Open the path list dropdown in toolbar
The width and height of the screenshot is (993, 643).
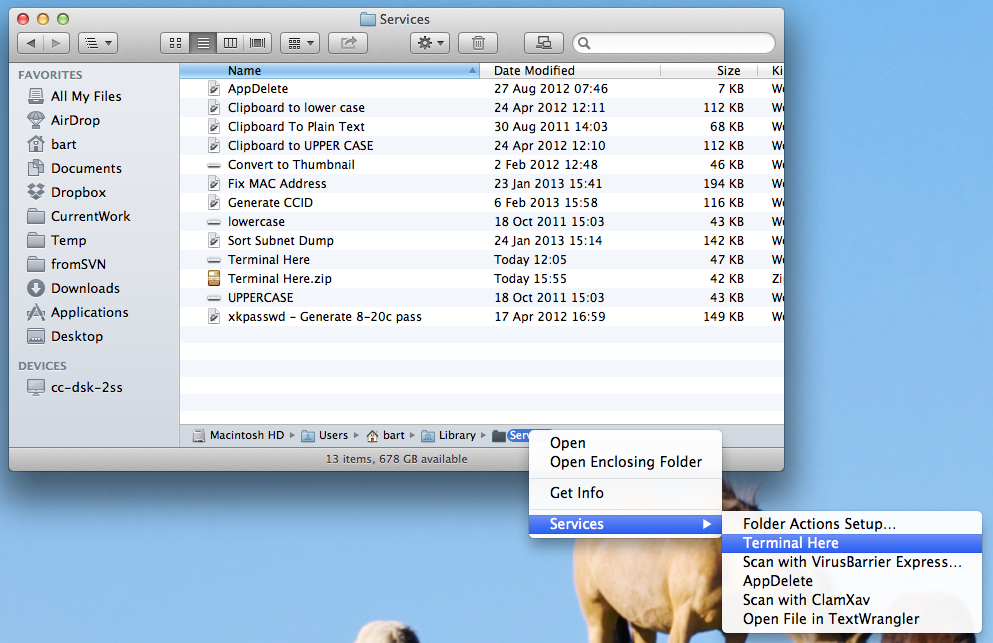98,43
